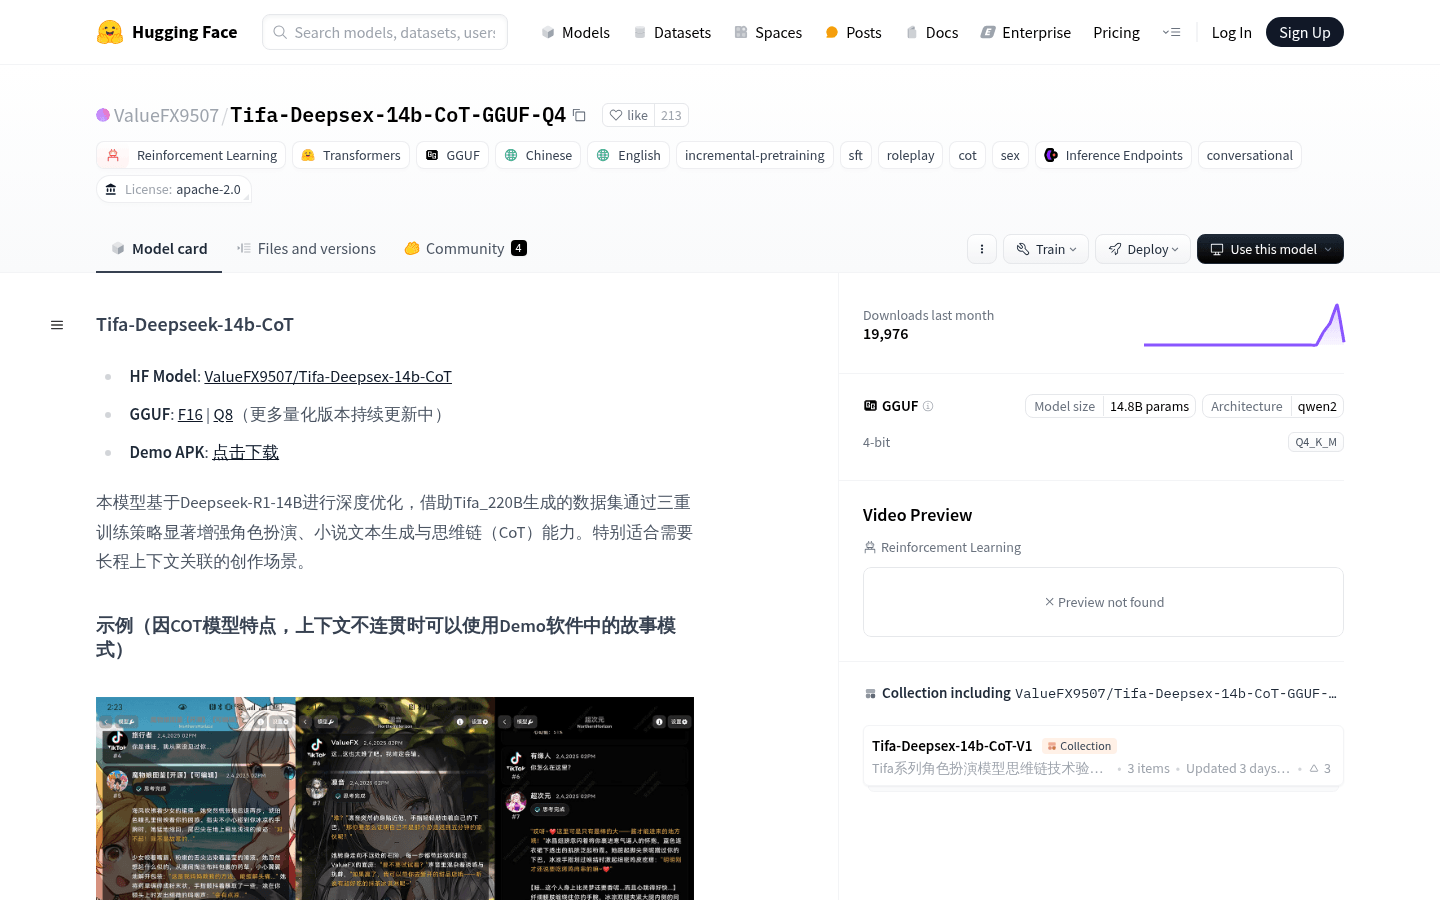Click the three-dot more options icon

click(982, 249)
